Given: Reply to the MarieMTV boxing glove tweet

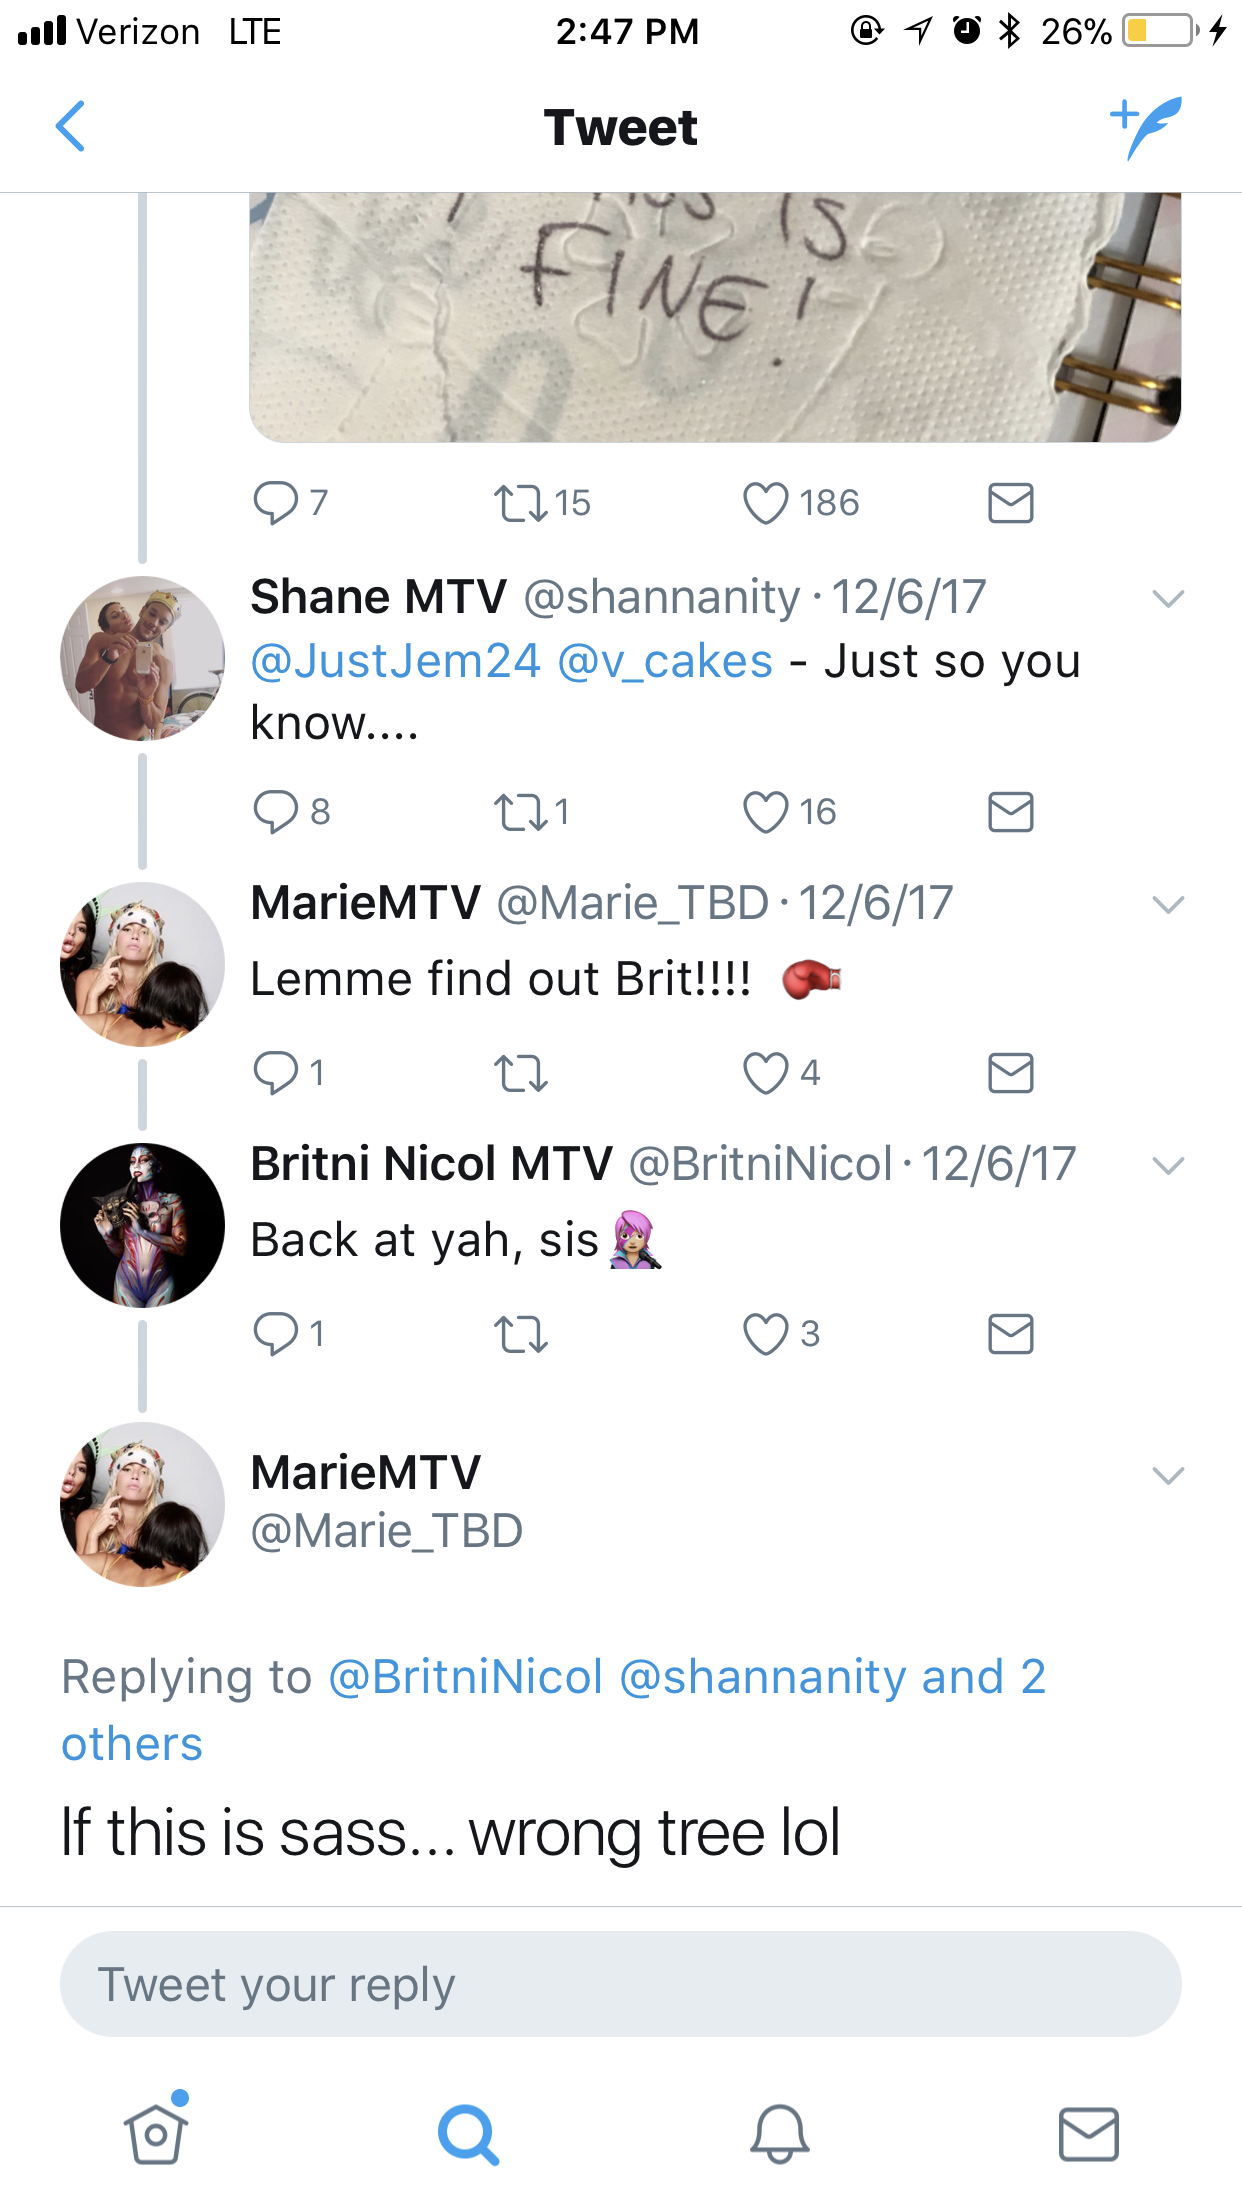Looking at the screenshot, I should click(x=276, y=1073).
